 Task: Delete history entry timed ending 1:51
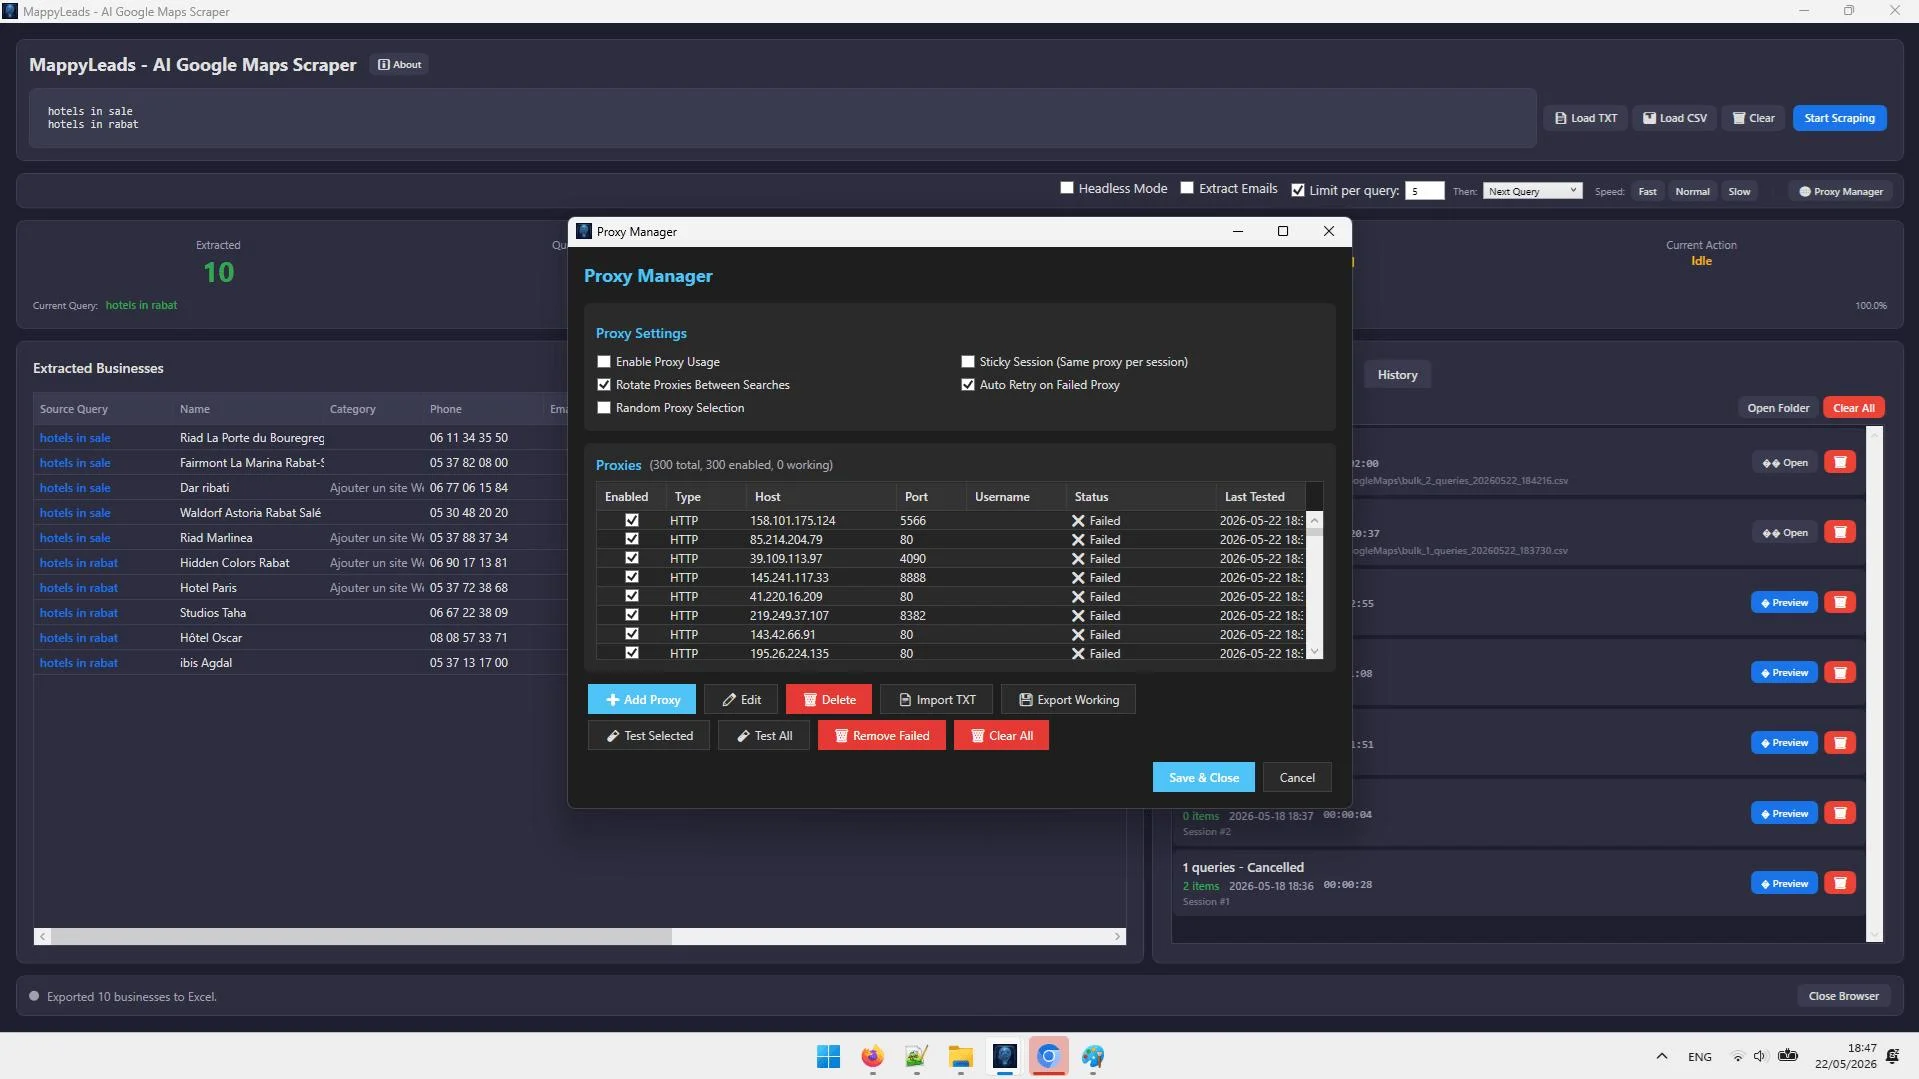pos(1839,743)
